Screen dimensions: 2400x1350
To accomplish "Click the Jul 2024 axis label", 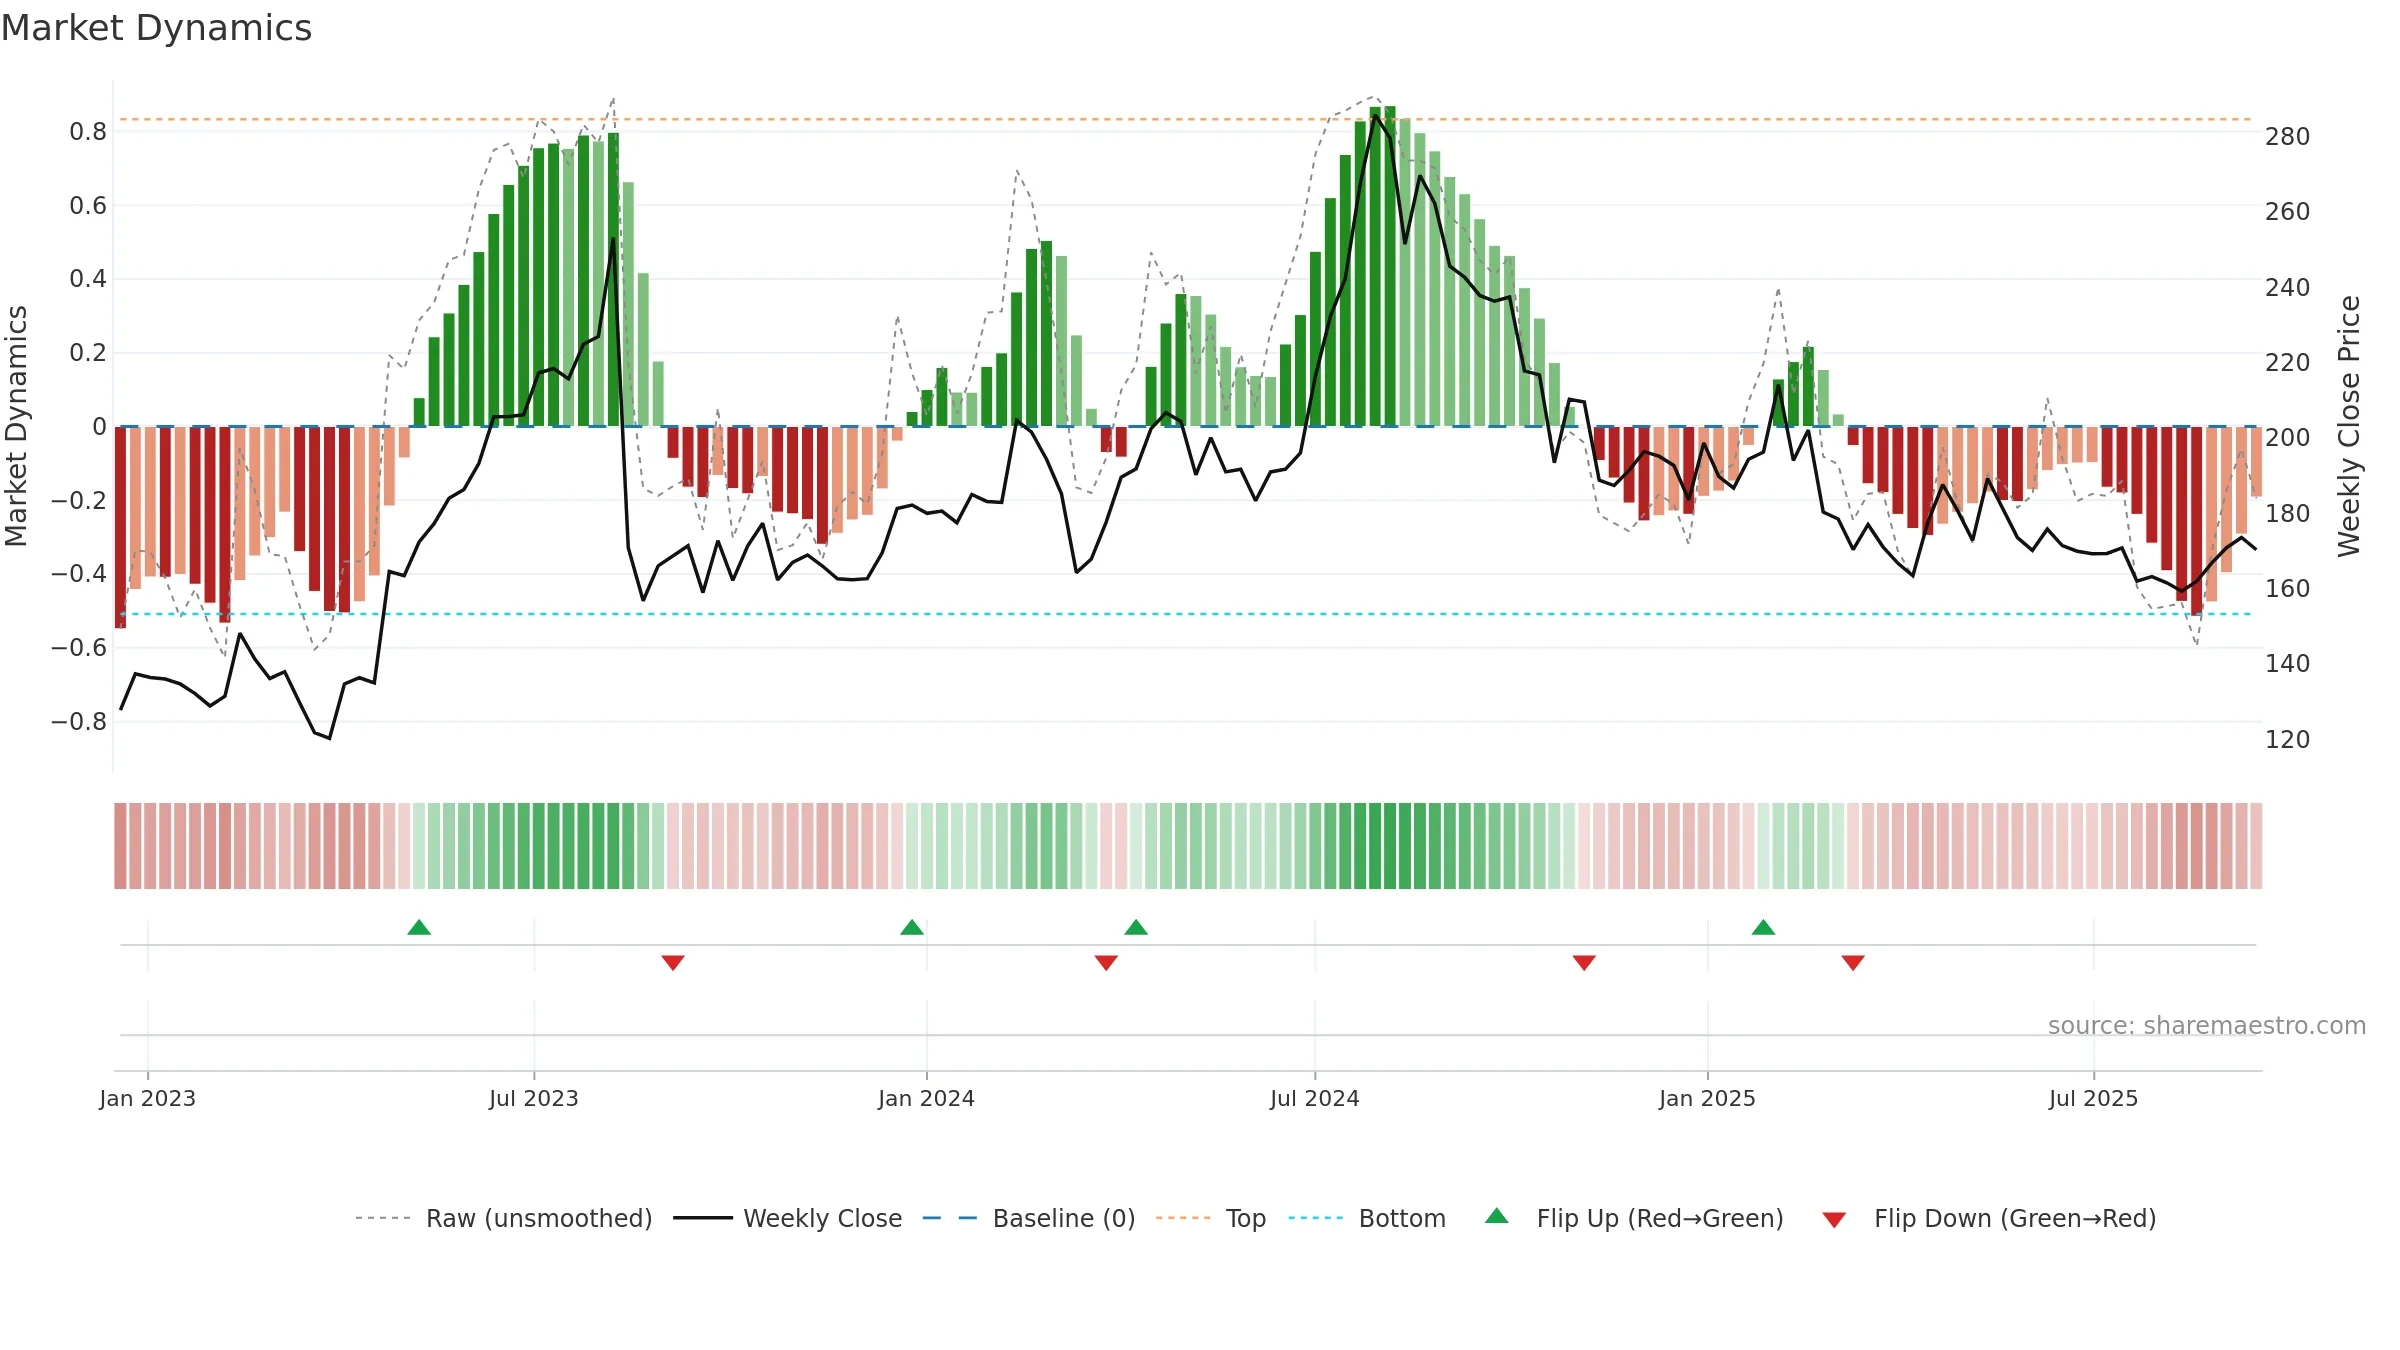I will [1315, 1098].
